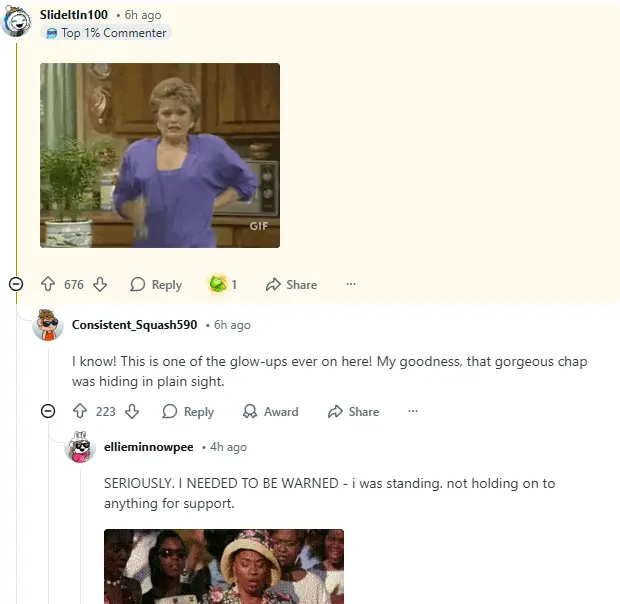620x604 pixels.
Task: Reply to Consistent_Squash590's comment
Action: point(188,411)
